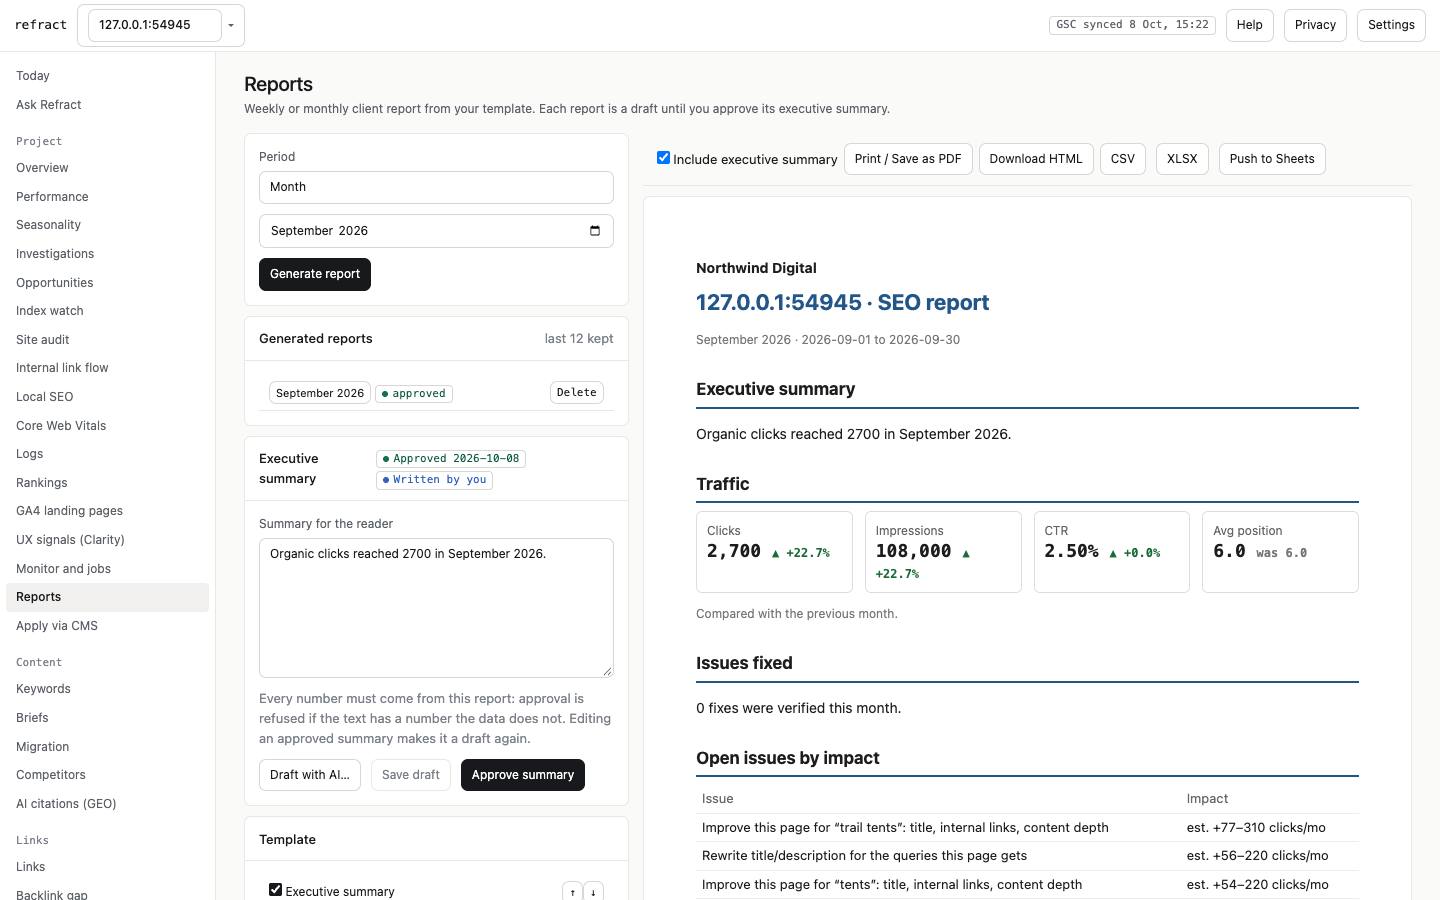
Task: Move Executive summary template section down
Action: (x=593, y=892)
